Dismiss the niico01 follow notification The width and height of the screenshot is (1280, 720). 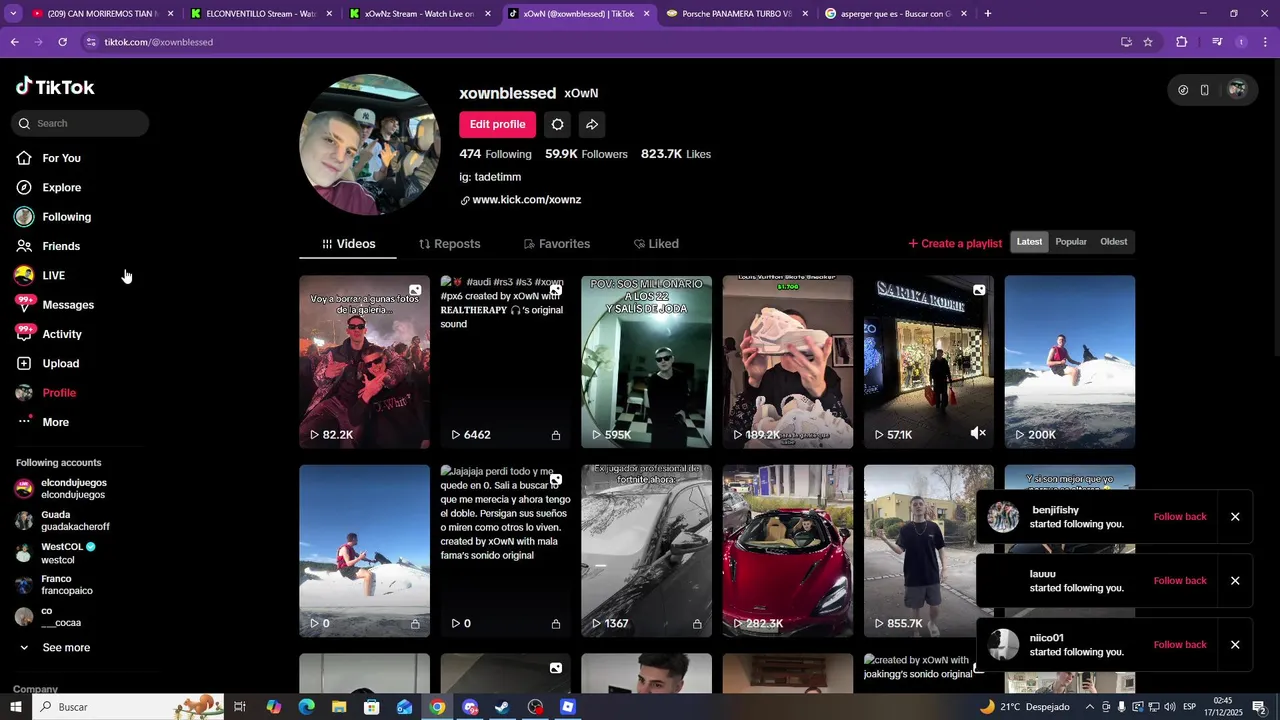pos(1235,645)
